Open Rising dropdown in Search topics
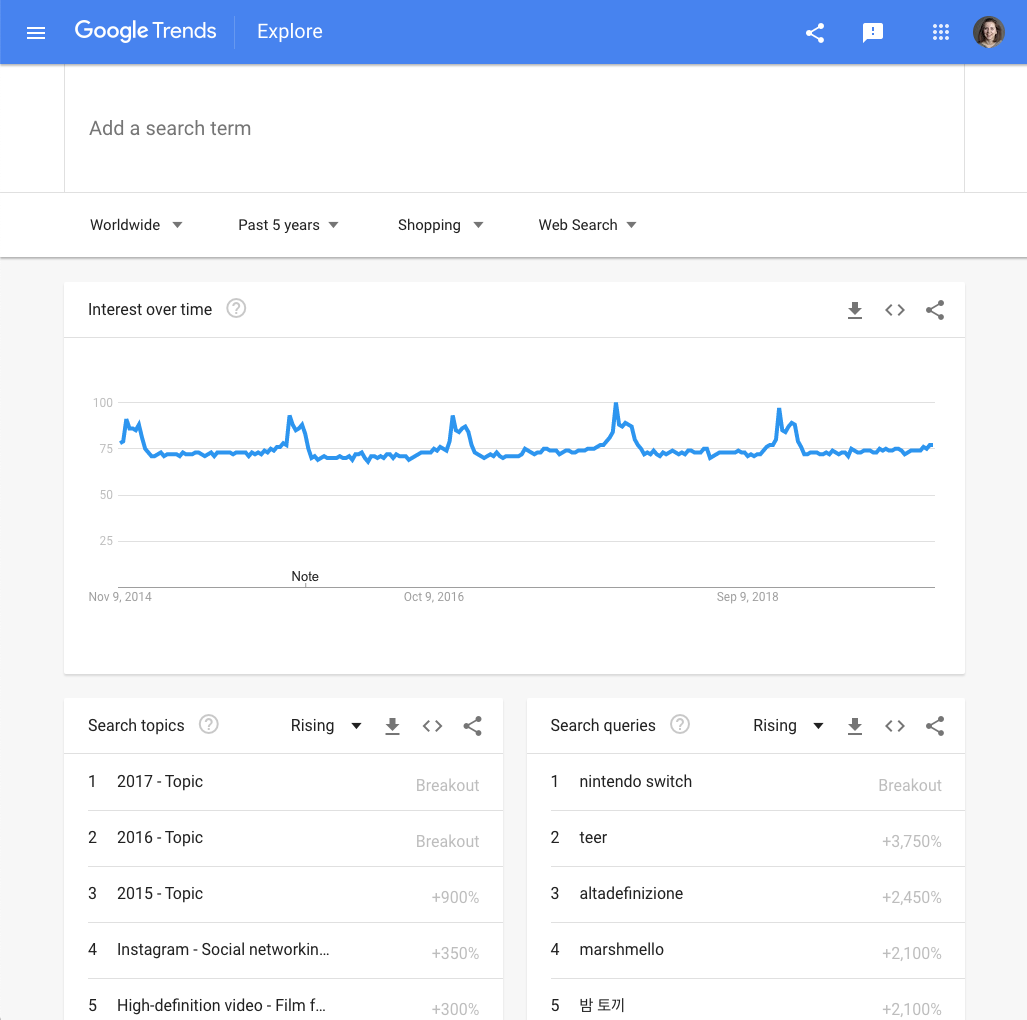This screenshot has height=1020, width=1027. [326, 726]
